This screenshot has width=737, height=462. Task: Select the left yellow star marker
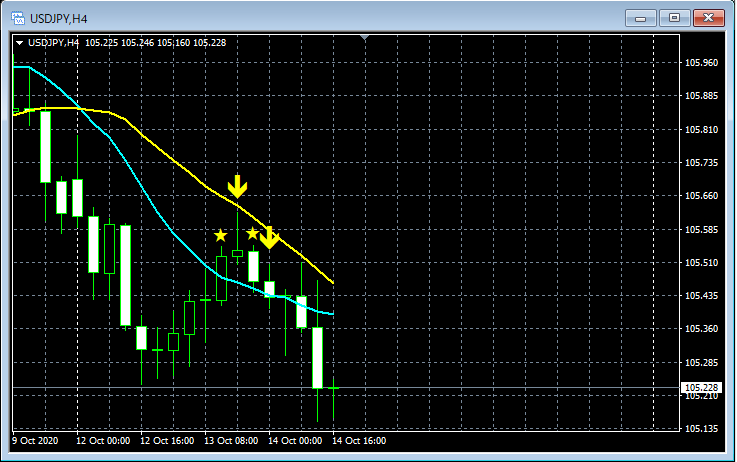coord(220,235)
